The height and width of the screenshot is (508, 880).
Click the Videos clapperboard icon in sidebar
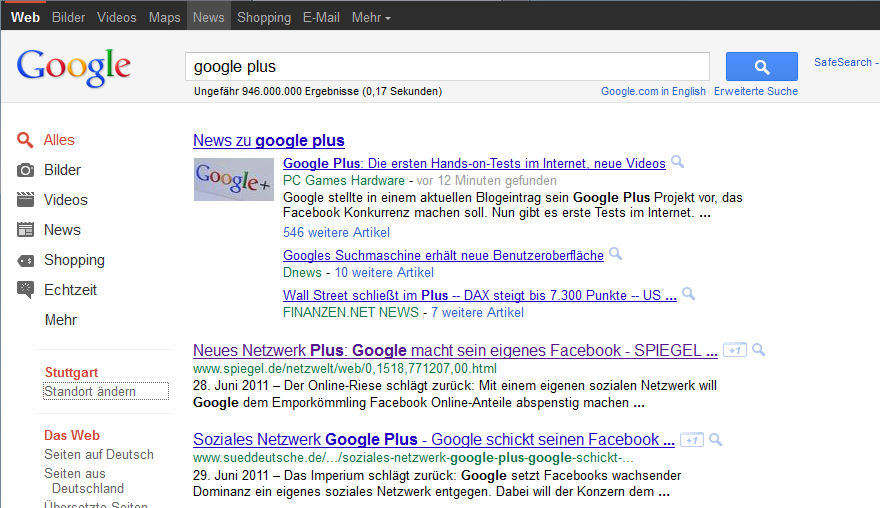tap(25, 200)
